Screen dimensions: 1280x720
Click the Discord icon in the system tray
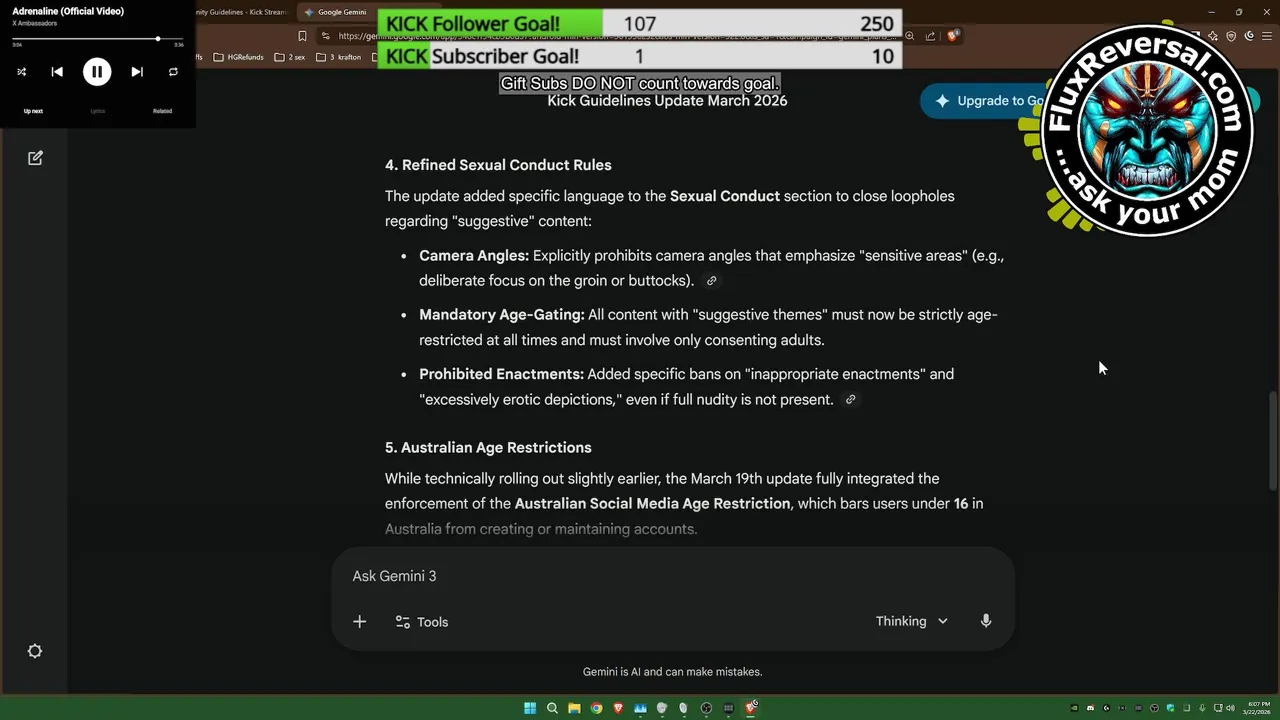coord(1090,708)
